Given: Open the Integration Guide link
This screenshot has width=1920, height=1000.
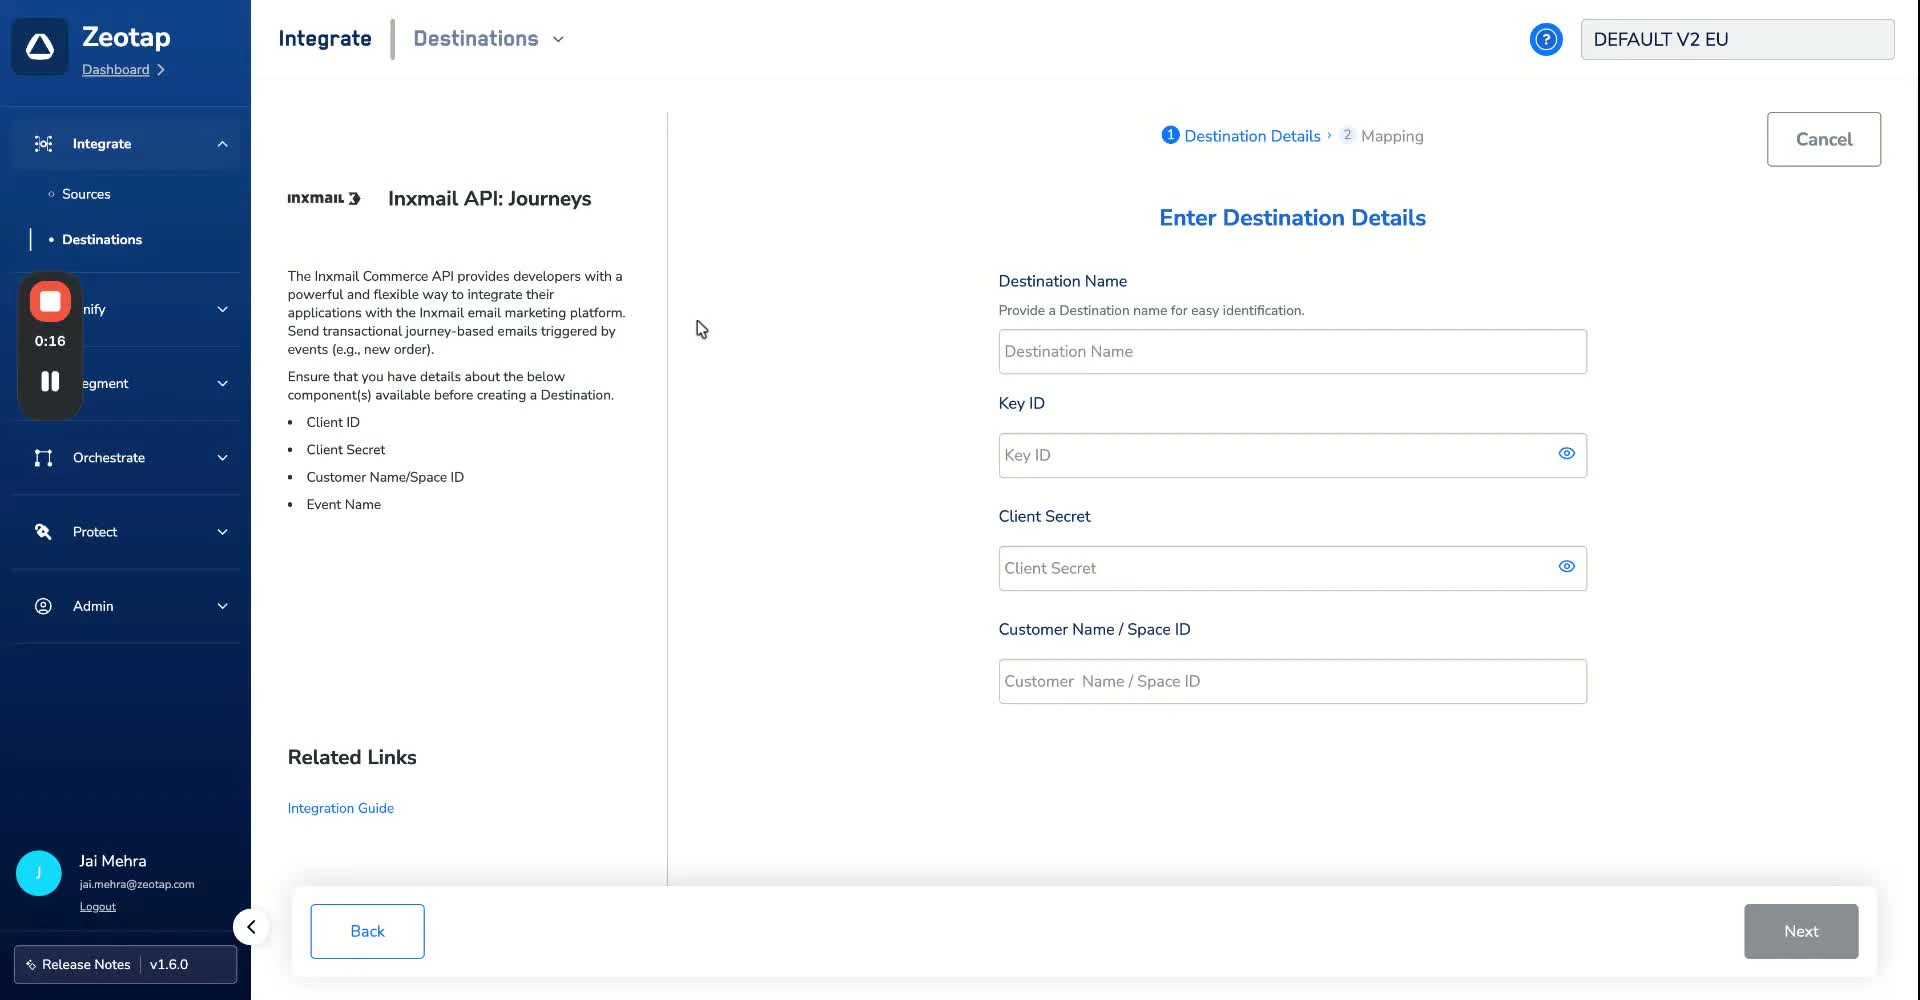Looking at the screenshot, I should pyautogui.click(x=341, y=808).
